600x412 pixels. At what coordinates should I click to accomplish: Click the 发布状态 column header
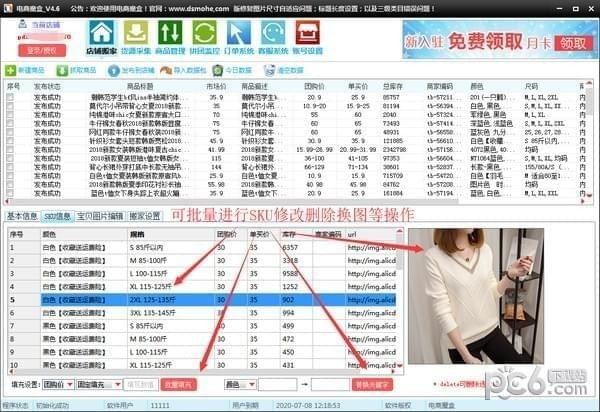click(x=47, y=87)
